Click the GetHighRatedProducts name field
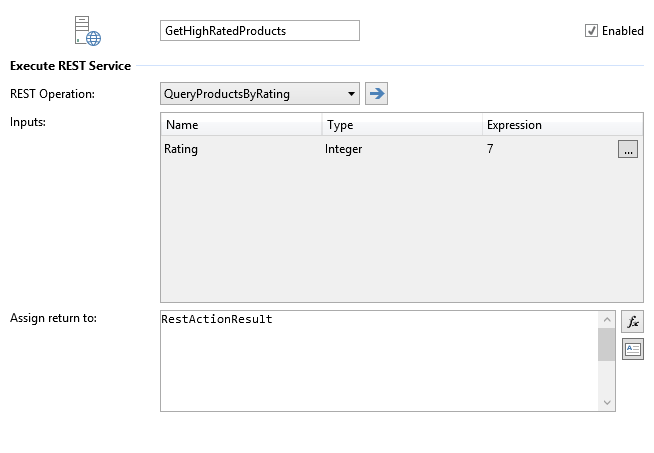Viewport: 654px width, 453px height. [x=259, y=31]
